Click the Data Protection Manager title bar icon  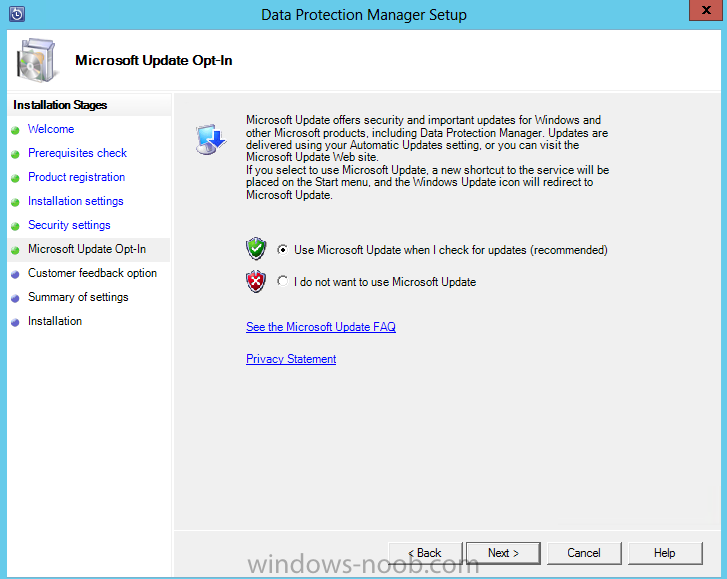point(16,15)
